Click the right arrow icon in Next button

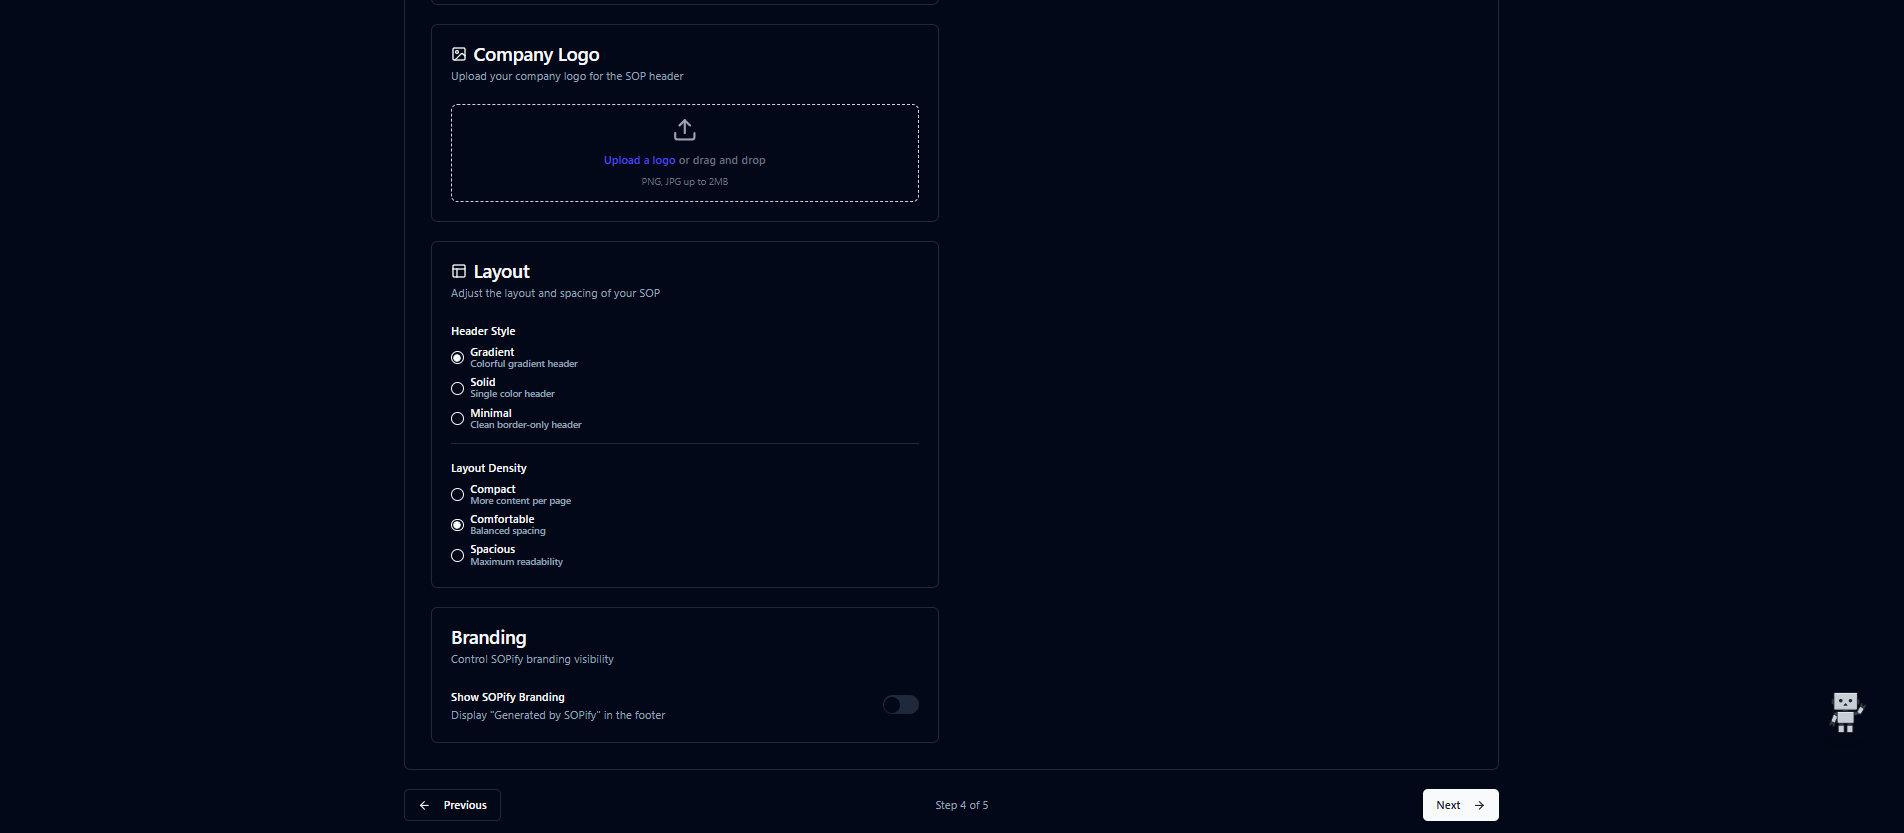click(1479, 805)
